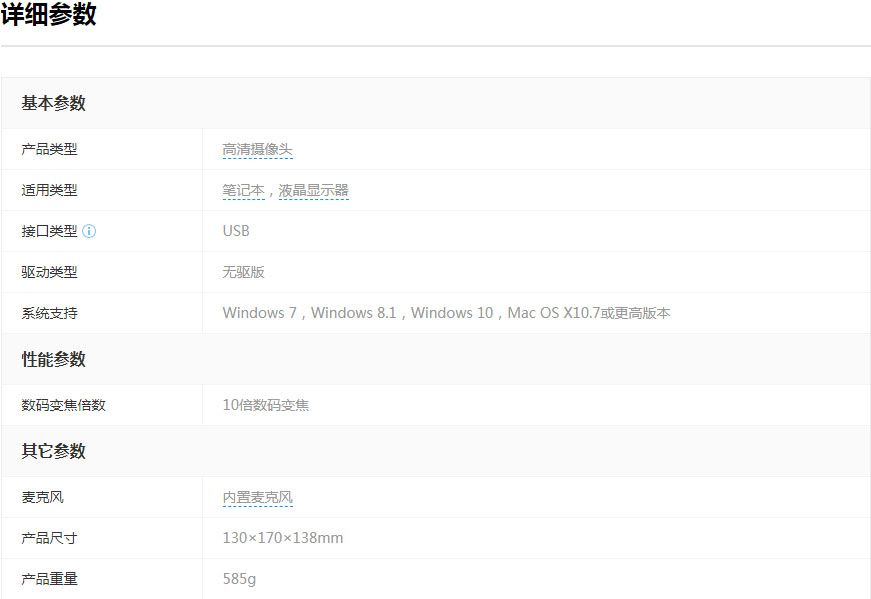Open the 高清摄像头 link
Viewport: 871px width, 599px height.
tap(257, 150)
